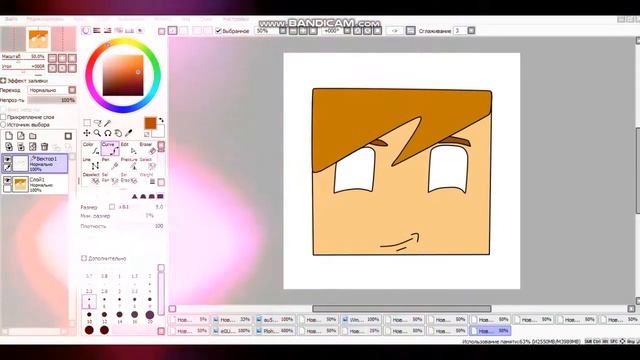640x360 pixels.
Task: Switch to the Win... 100% document tab
Action: tap(361, 320)
